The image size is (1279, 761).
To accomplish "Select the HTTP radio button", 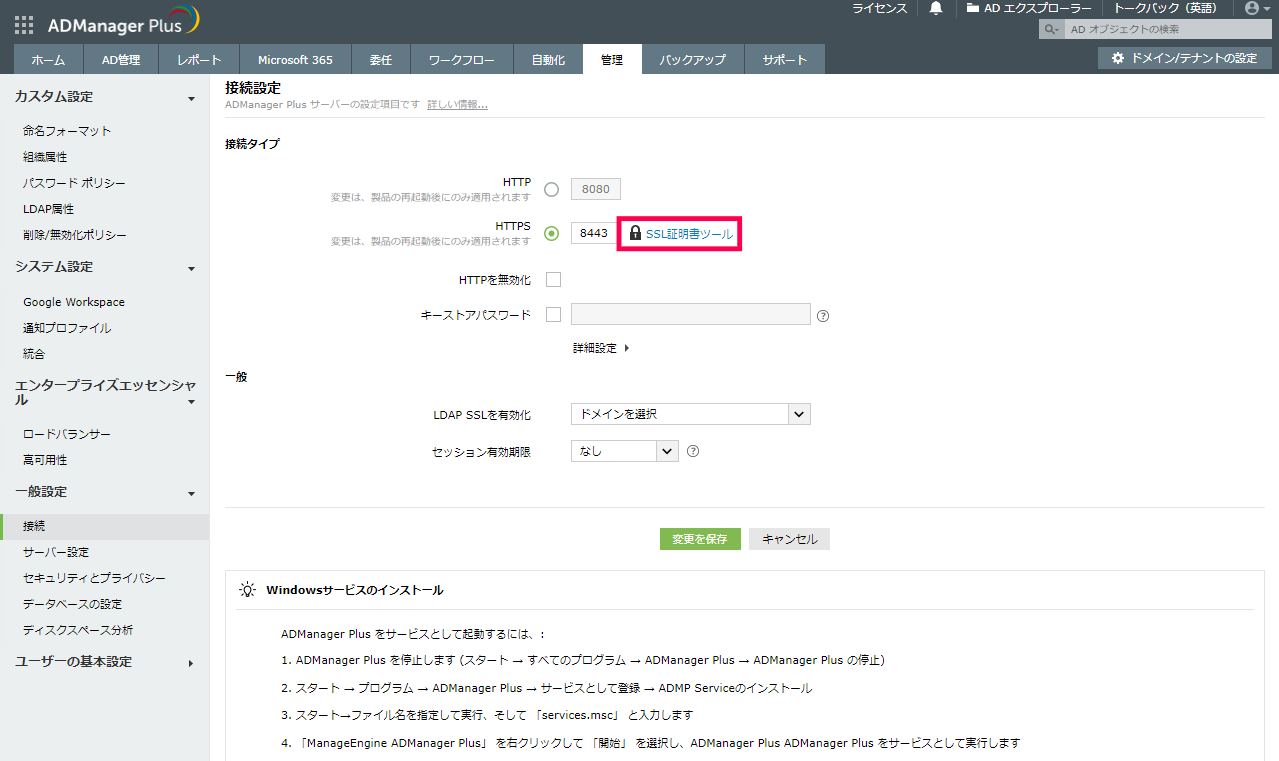I will click(x=551, y=190).
